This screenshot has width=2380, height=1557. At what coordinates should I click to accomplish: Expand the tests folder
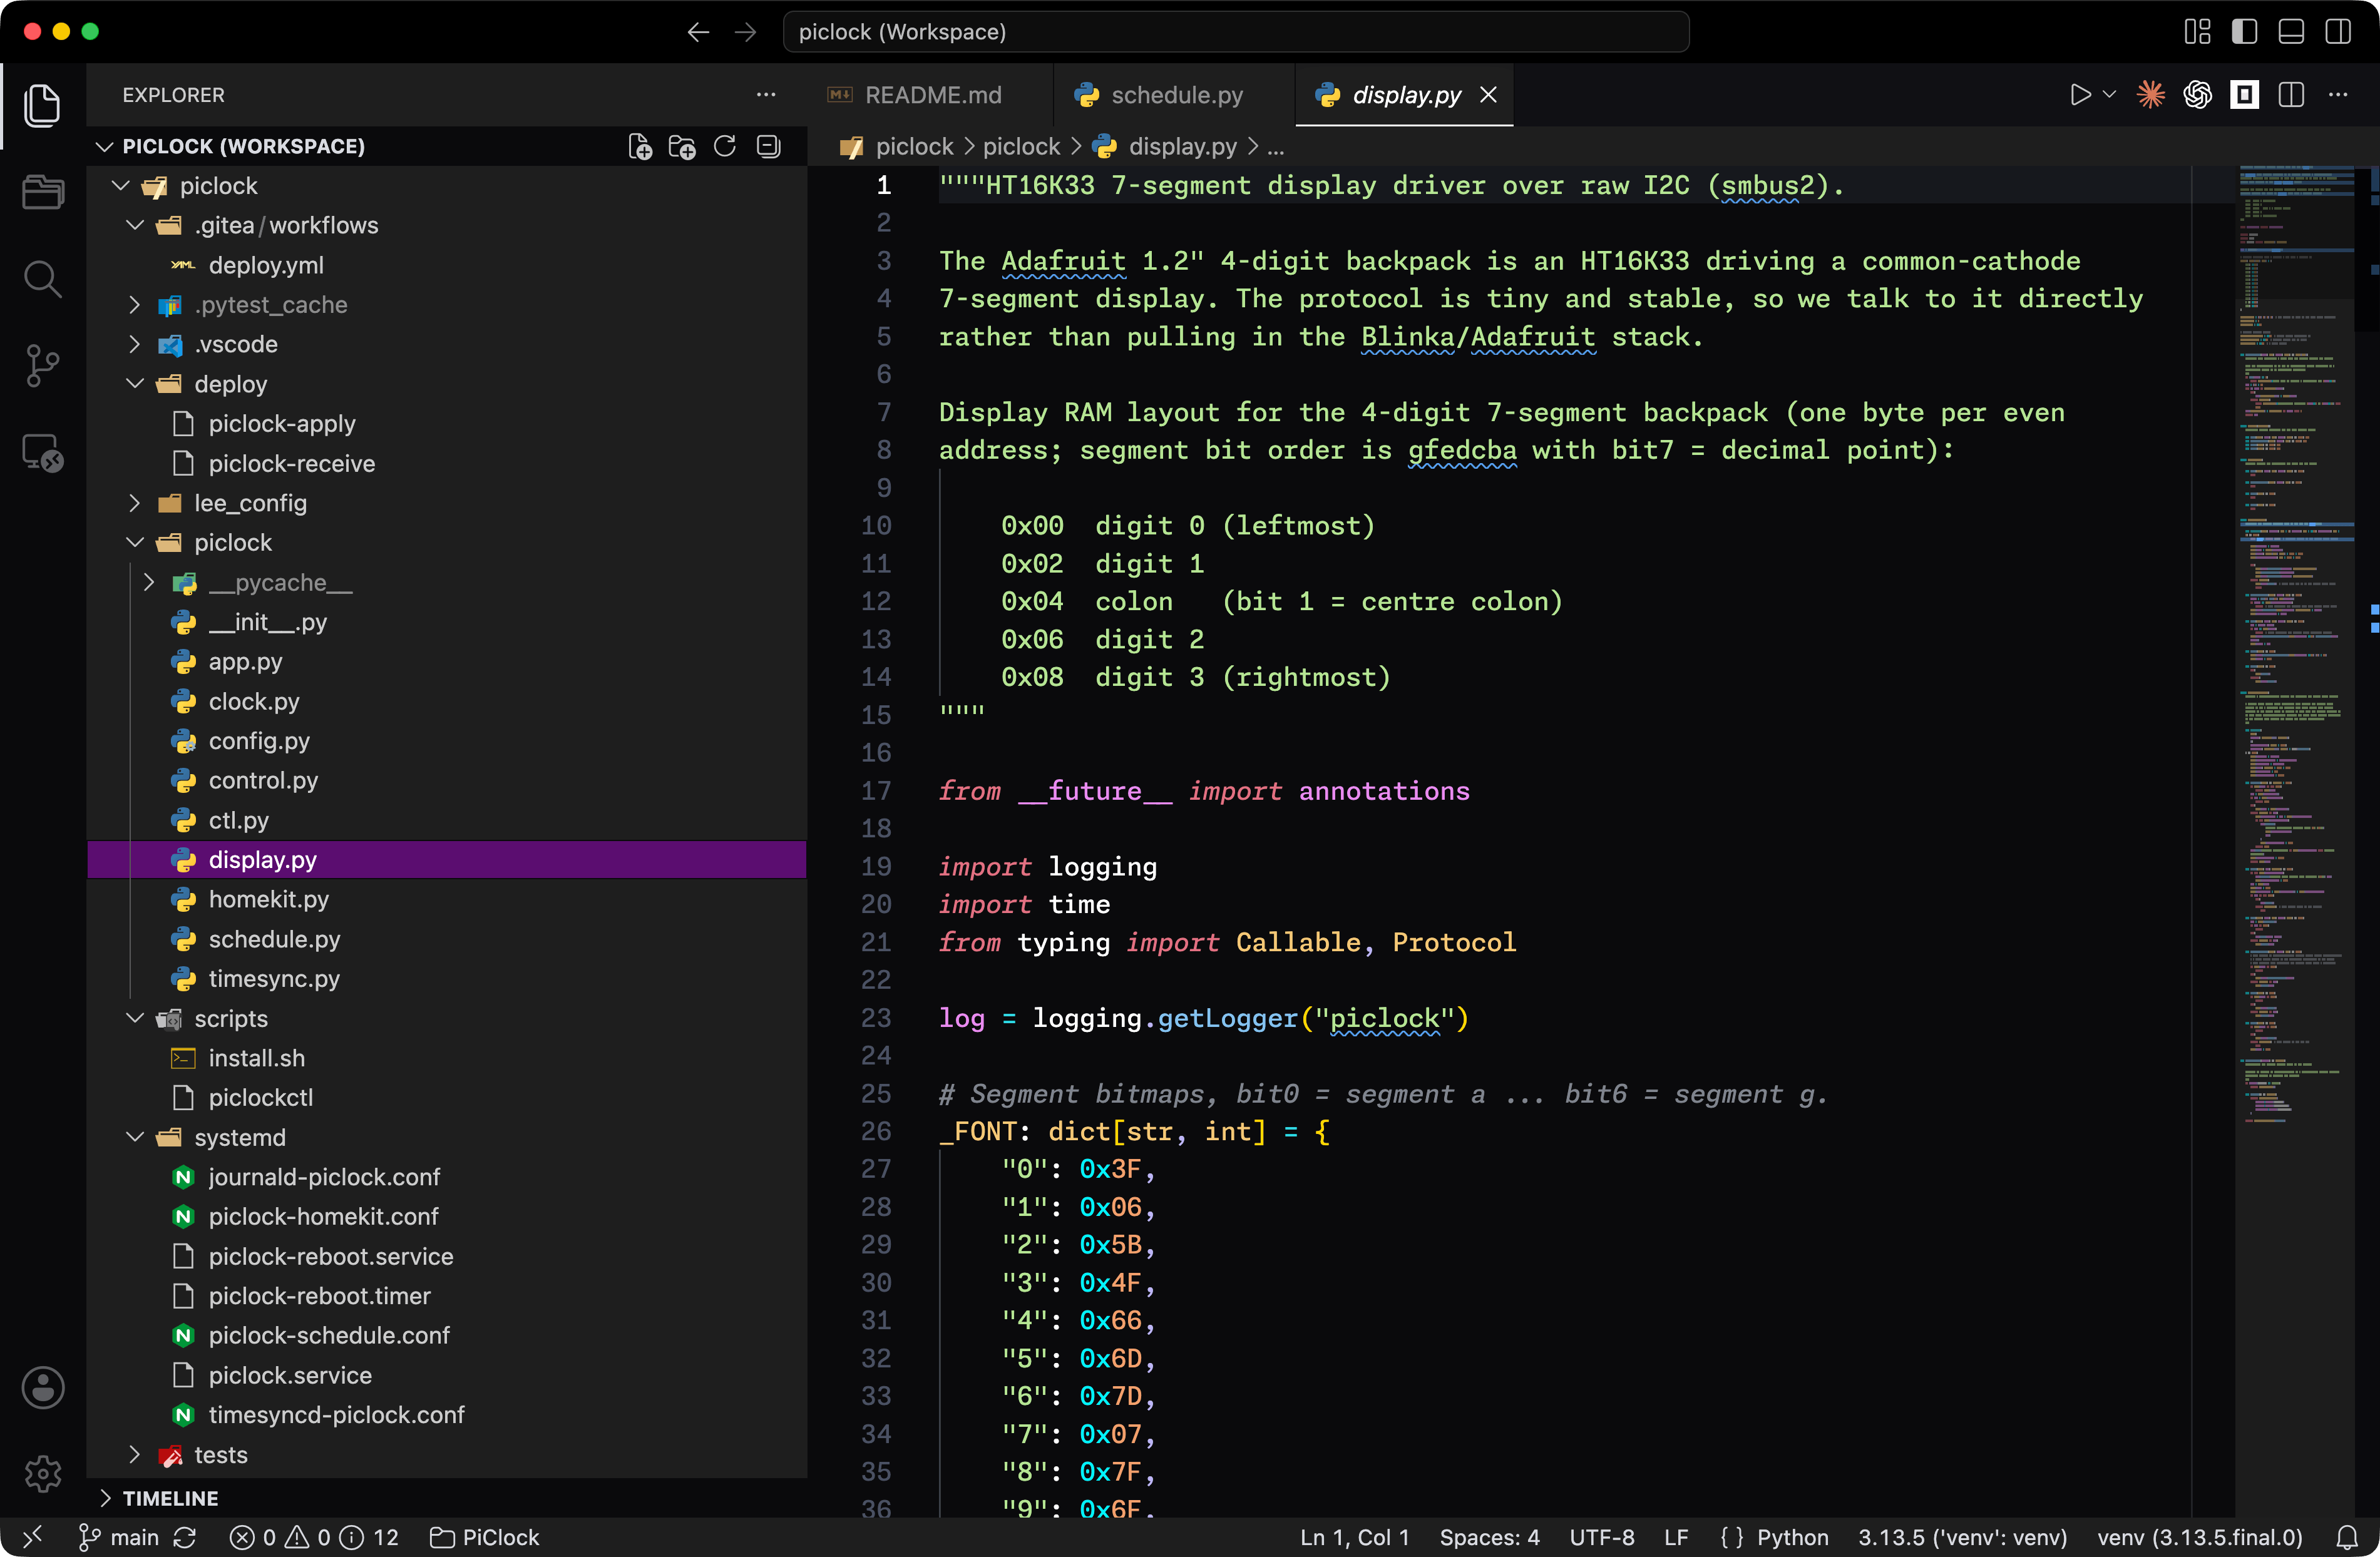click(x=135, y=1454)
